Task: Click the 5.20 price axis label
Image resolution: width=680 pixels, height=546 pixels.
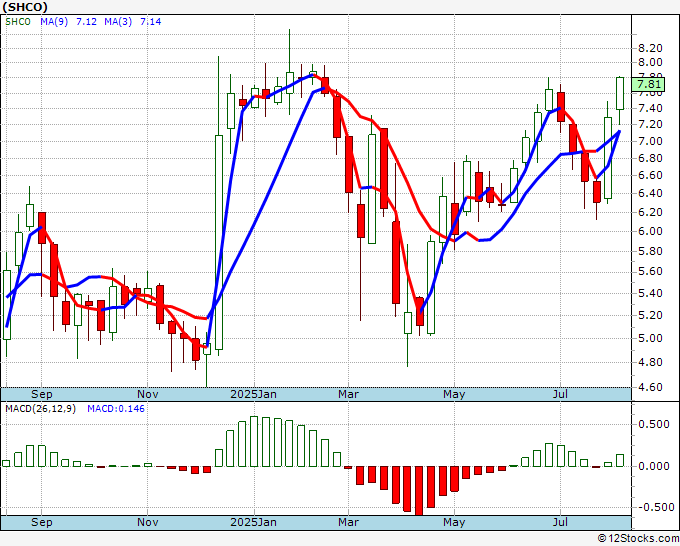Action: [x=650, y=315]
